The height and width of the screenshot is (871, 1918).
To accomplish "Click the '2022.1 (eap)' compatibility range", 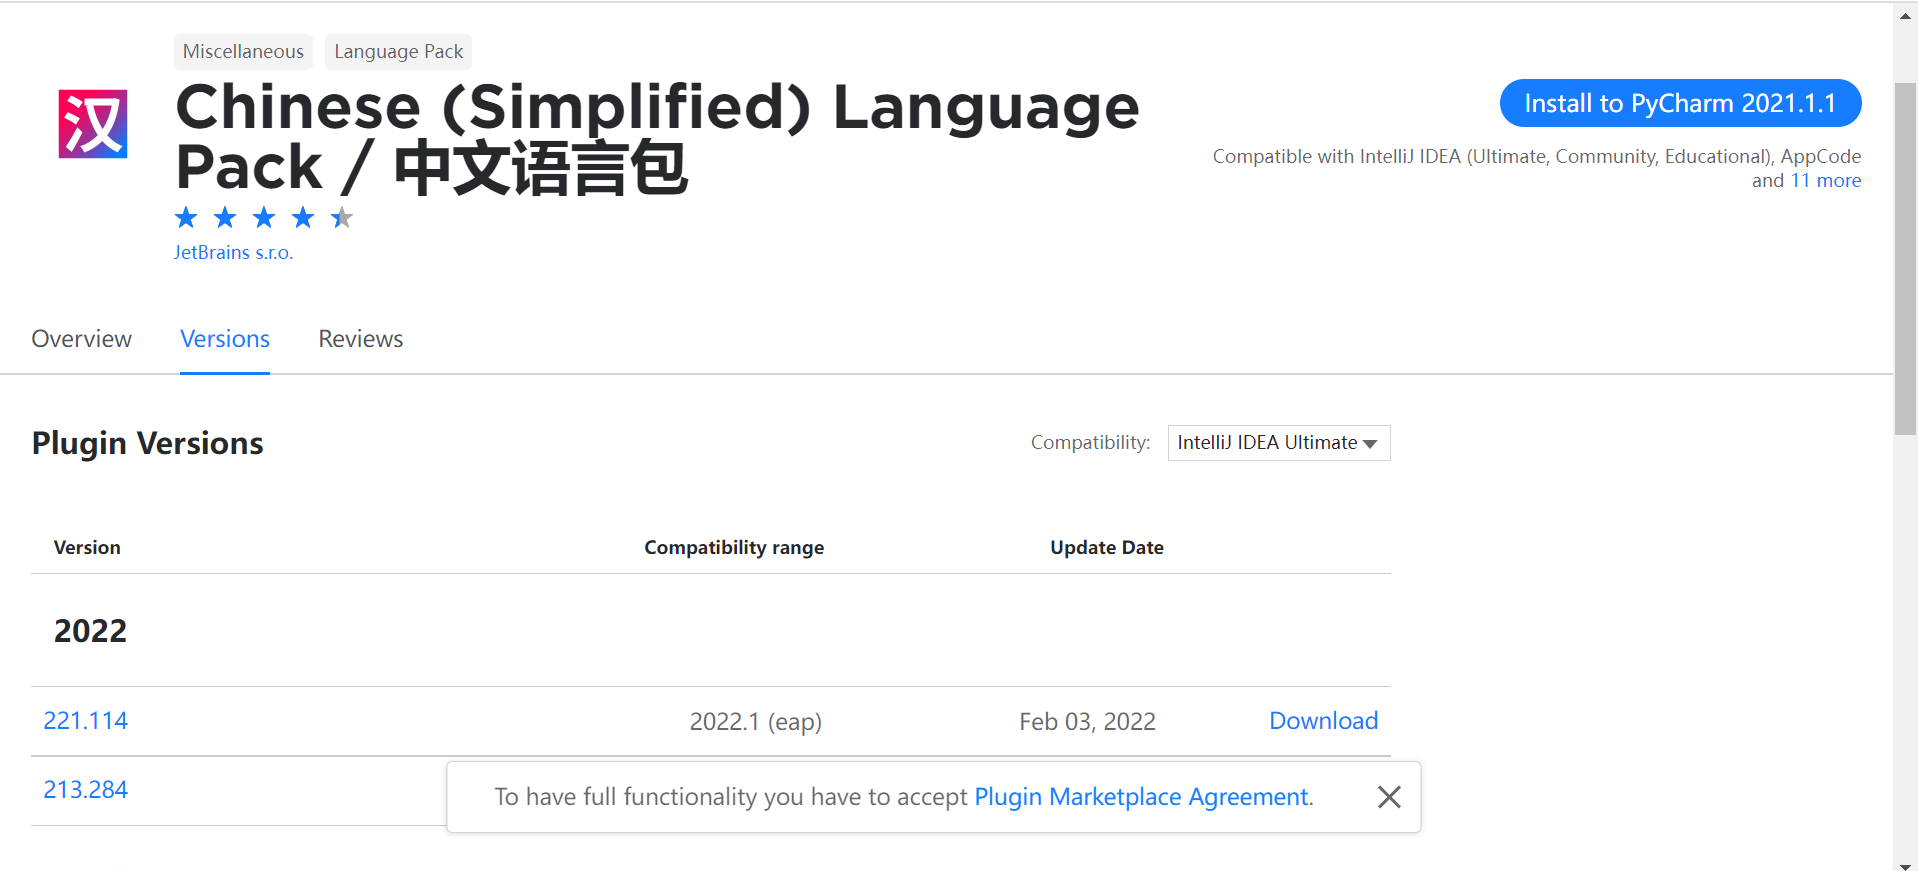I will pyautogui.click(x=756, y=722).
